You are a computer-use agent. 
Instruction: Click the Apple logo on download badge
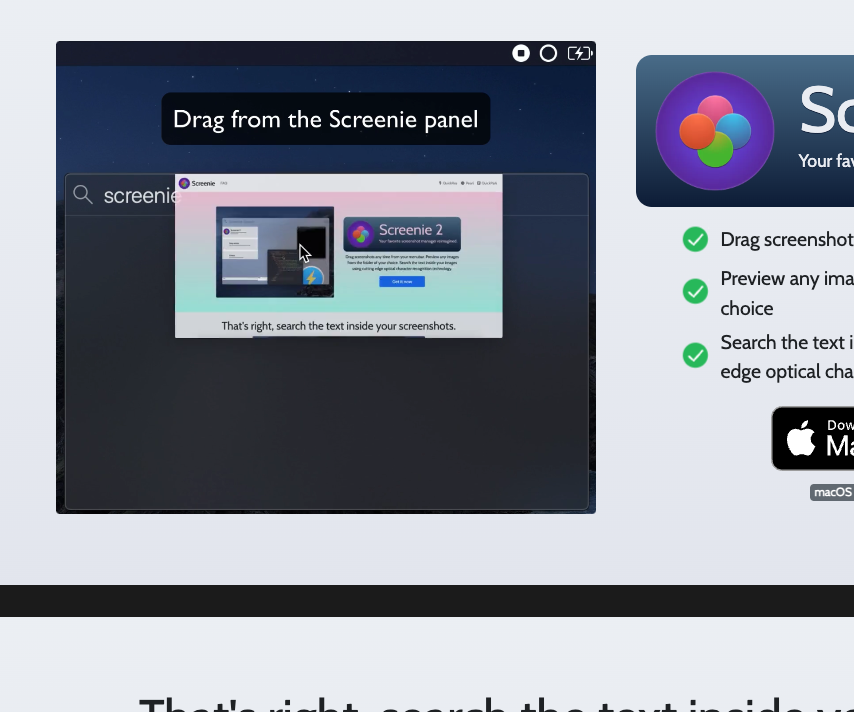point(801,437)
